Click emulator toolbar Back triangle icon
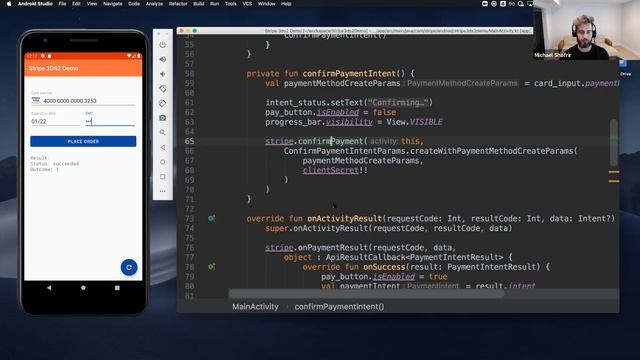 pos(162,147)
